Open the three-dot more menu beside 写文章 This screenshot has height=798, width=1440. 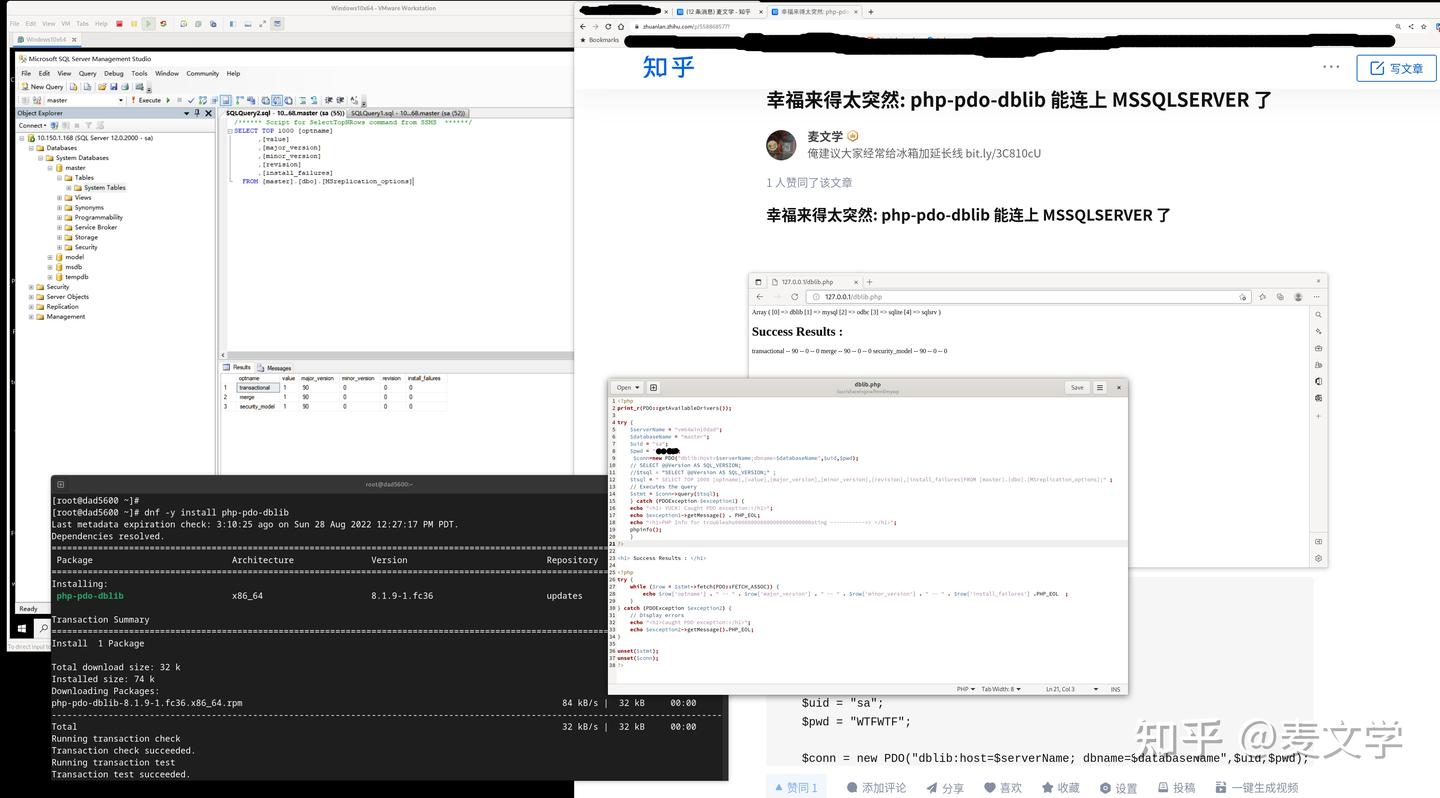pos(1331,67)
